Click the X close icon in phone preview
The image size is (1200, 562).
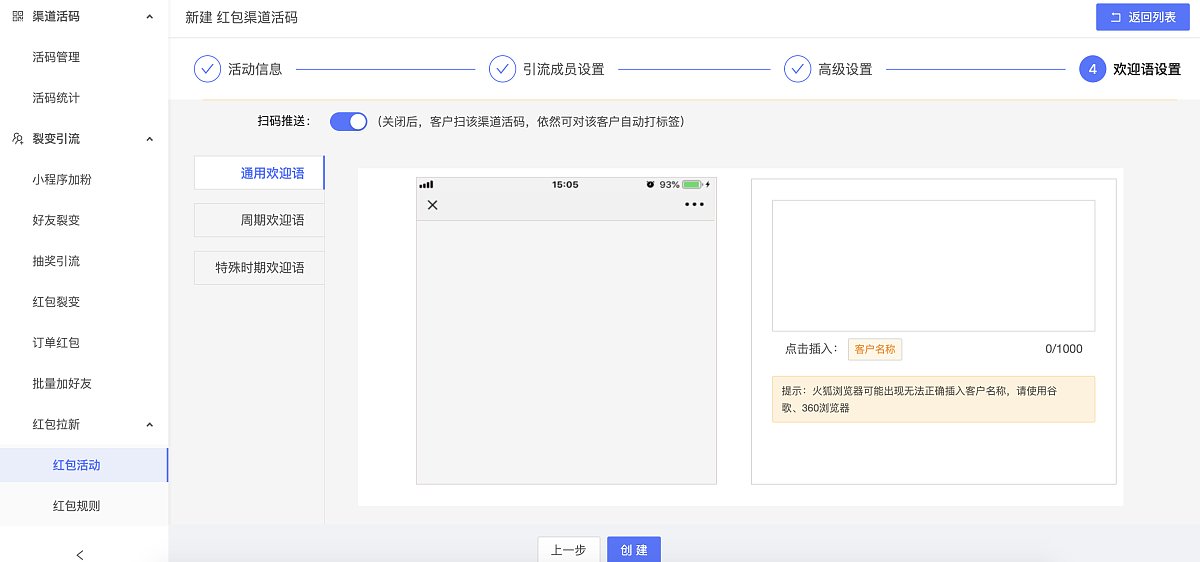[432, 205]
